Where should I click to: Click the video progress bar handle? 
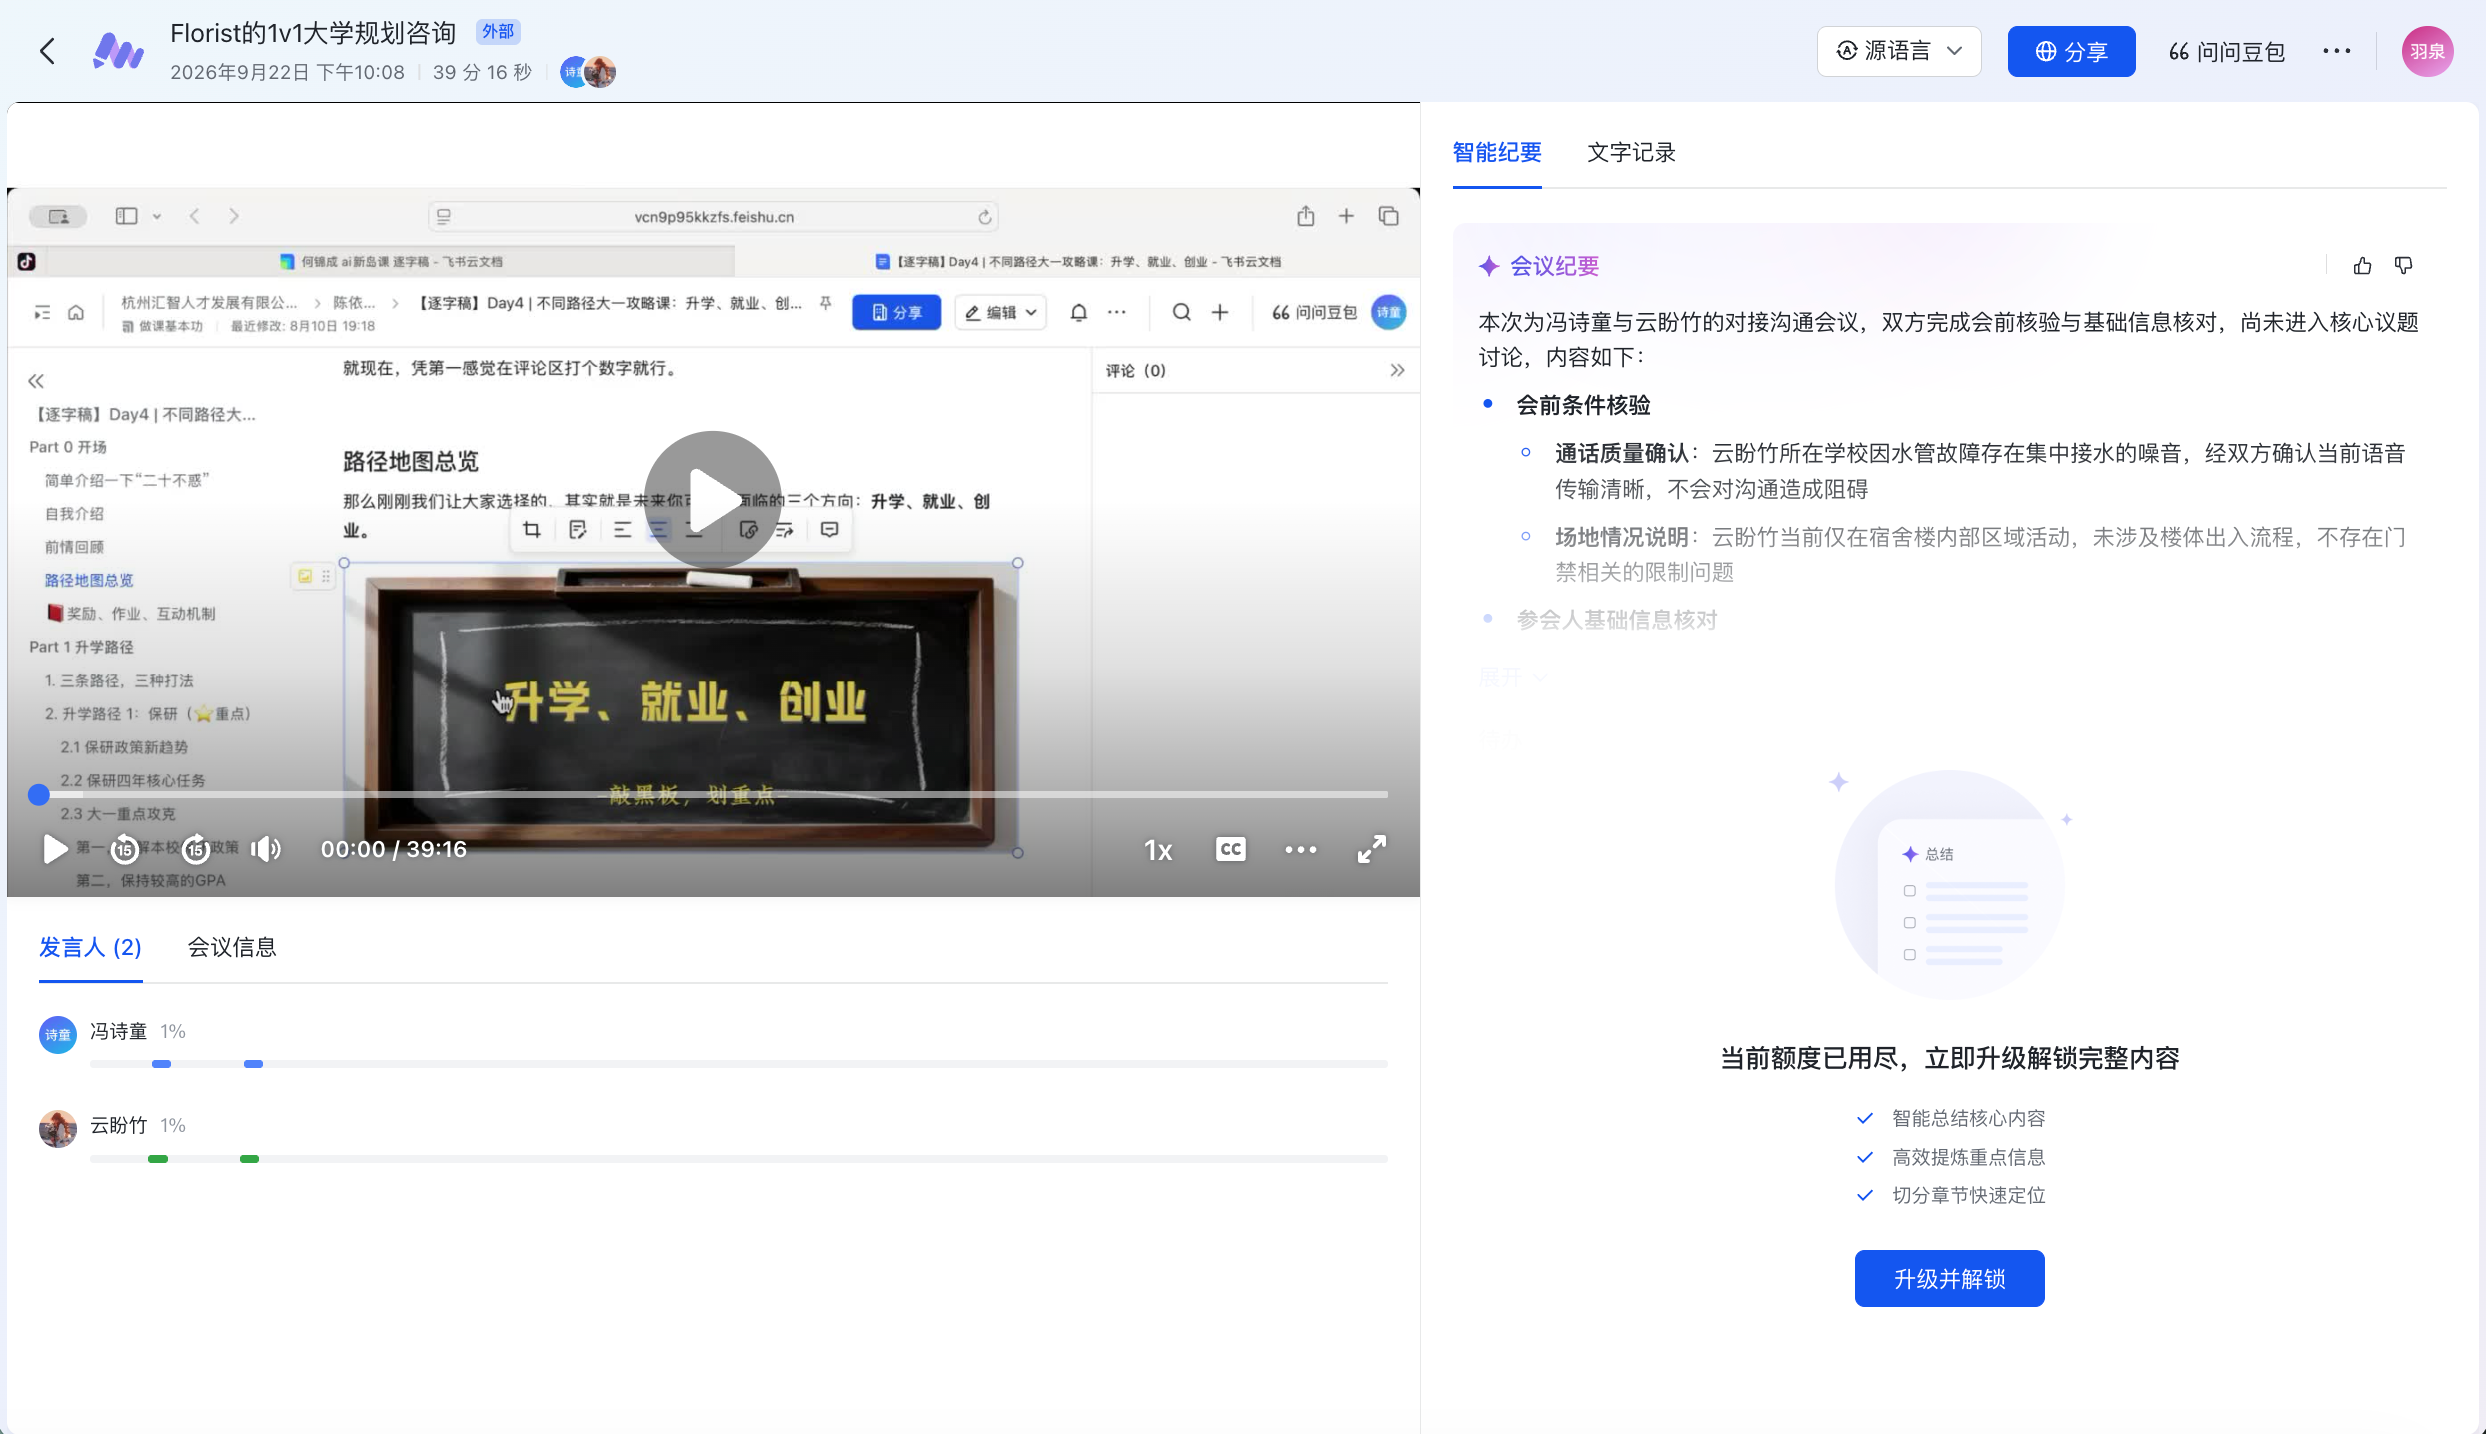[x=39, y=794]
